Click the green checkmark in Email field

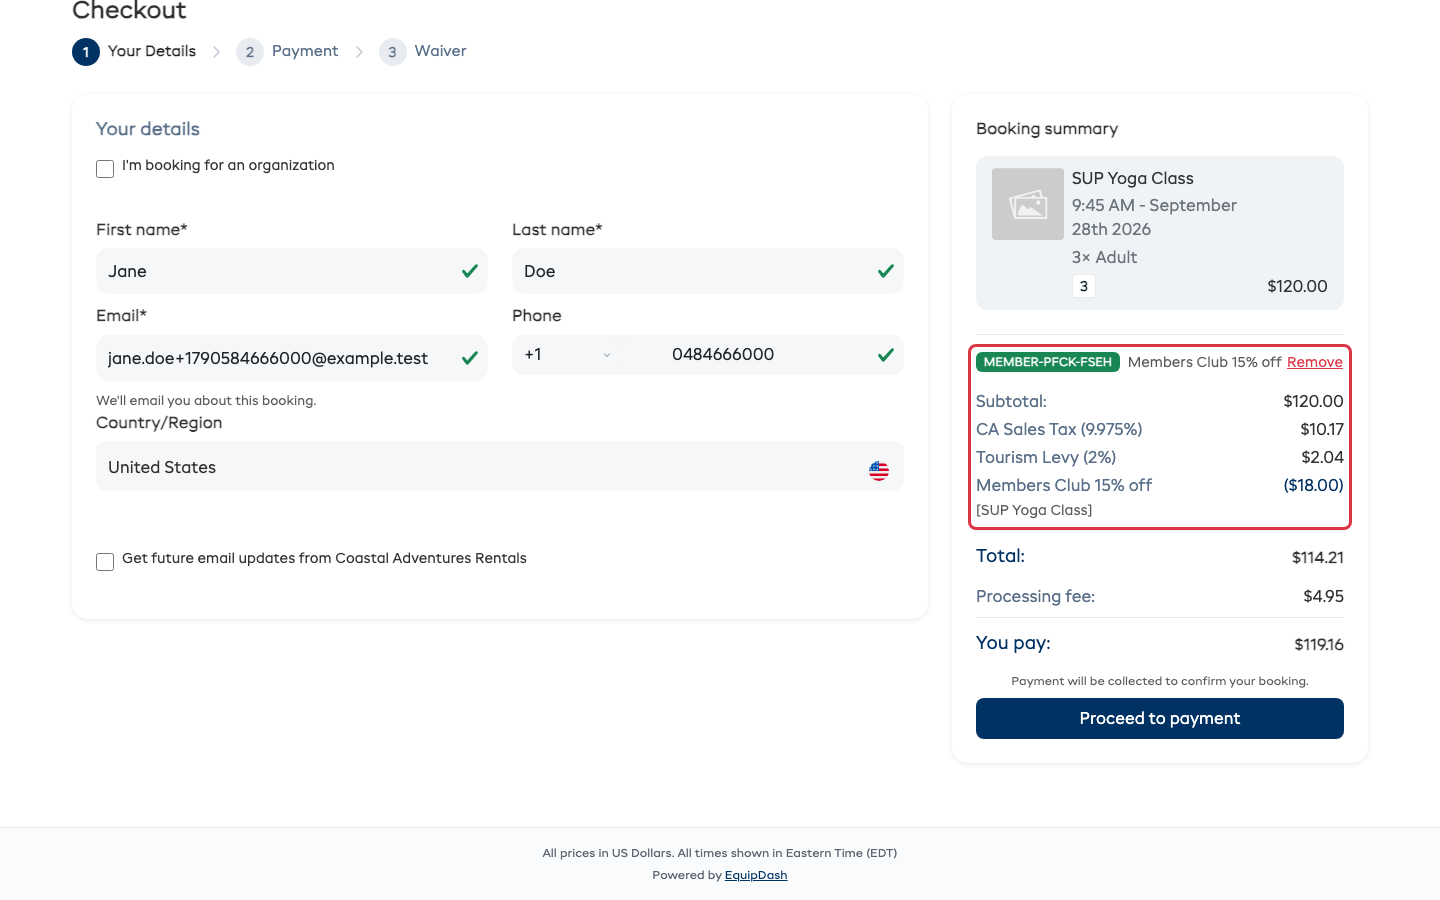point(470,358)
